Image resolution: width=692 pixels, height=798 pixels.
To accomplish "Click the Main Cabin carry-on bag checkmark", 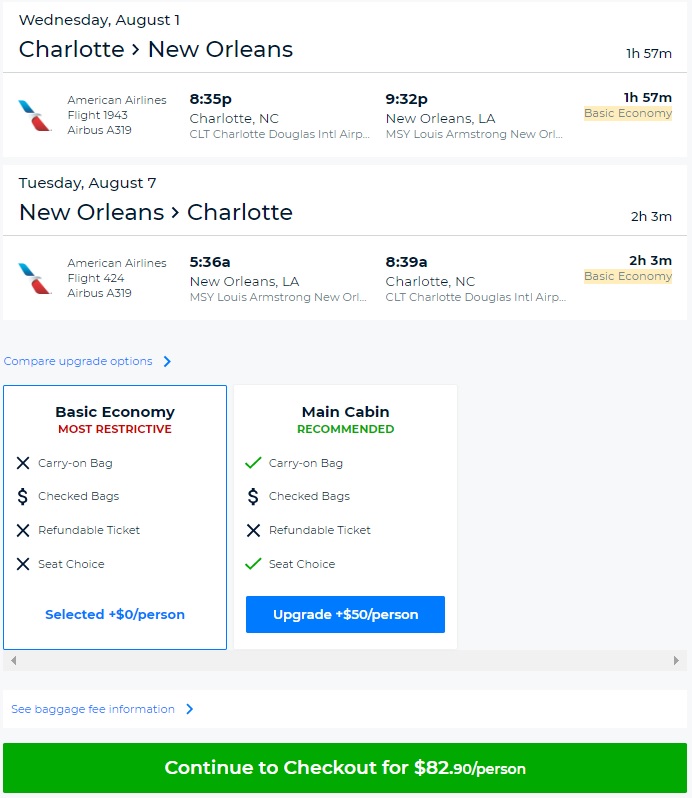I will (253, 463).
